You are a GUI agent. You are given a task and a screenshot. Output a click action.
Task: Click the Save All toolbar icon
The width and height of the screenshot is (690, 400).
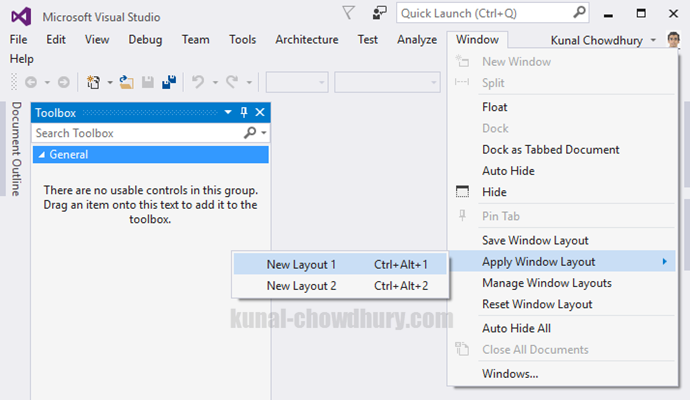pyautogui.click(x=169, y=82)
